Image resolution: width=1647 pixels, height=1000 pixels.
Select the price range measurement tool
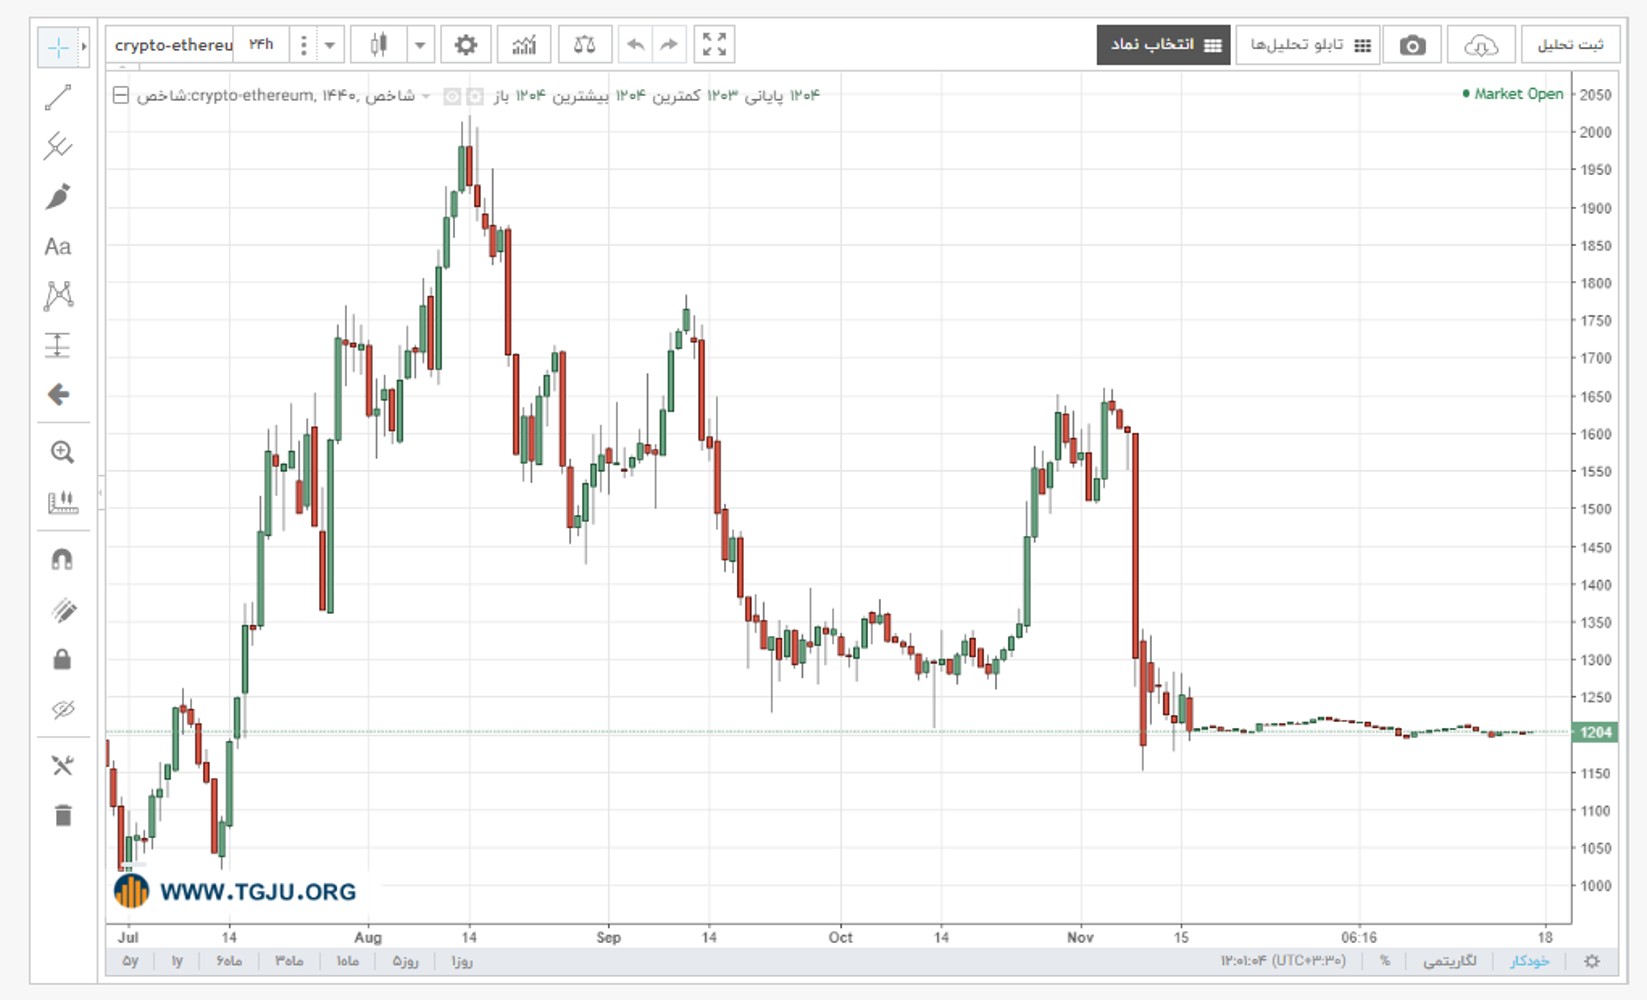[58, 345]
